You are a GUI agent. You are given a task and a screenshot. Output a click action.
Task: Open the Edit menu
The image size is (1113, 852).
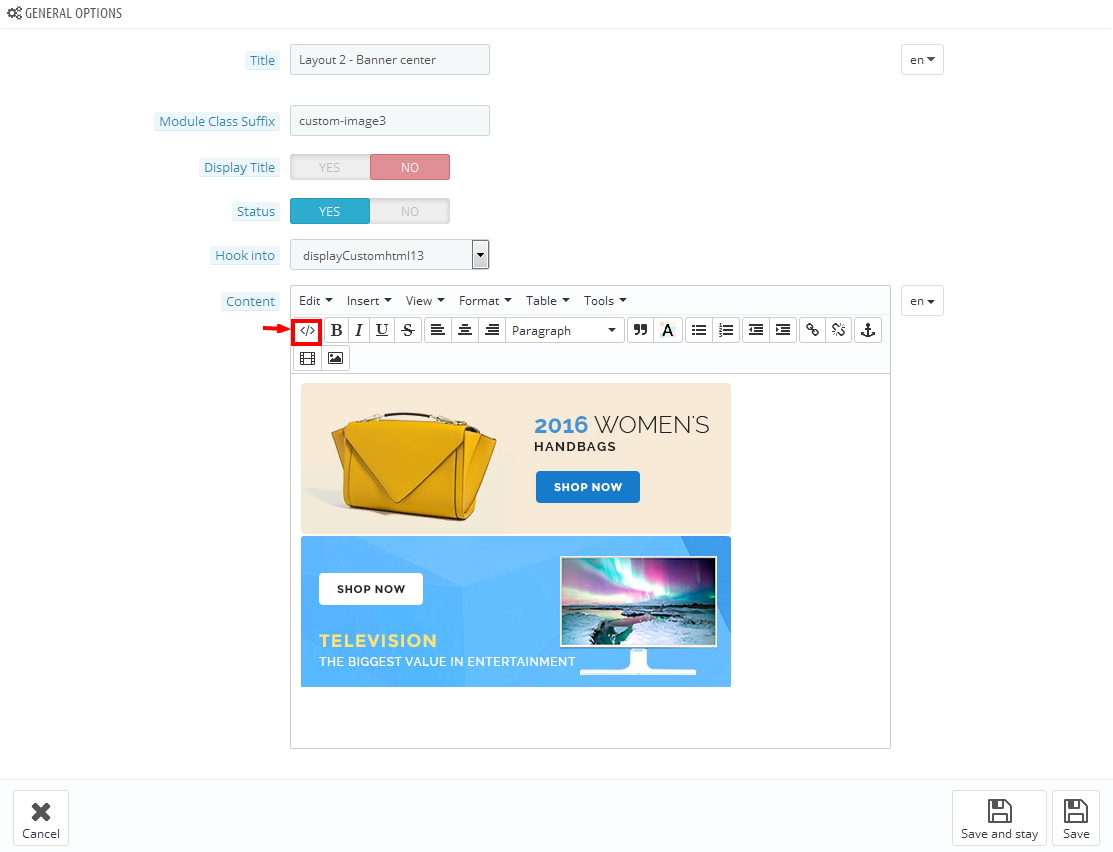(316, 301)
